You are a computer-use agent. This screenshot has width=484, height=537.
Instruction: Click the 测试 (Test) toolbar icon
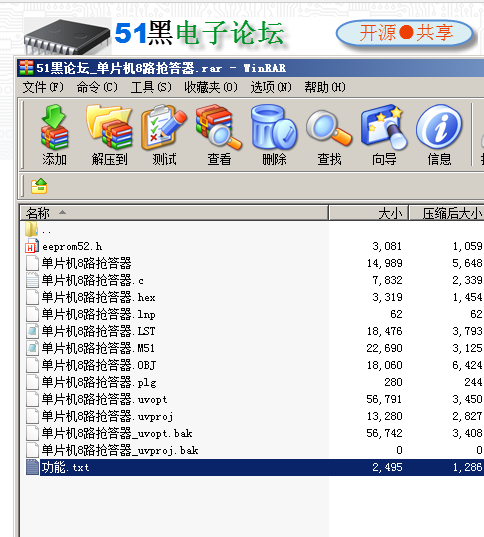coord(164,127)
